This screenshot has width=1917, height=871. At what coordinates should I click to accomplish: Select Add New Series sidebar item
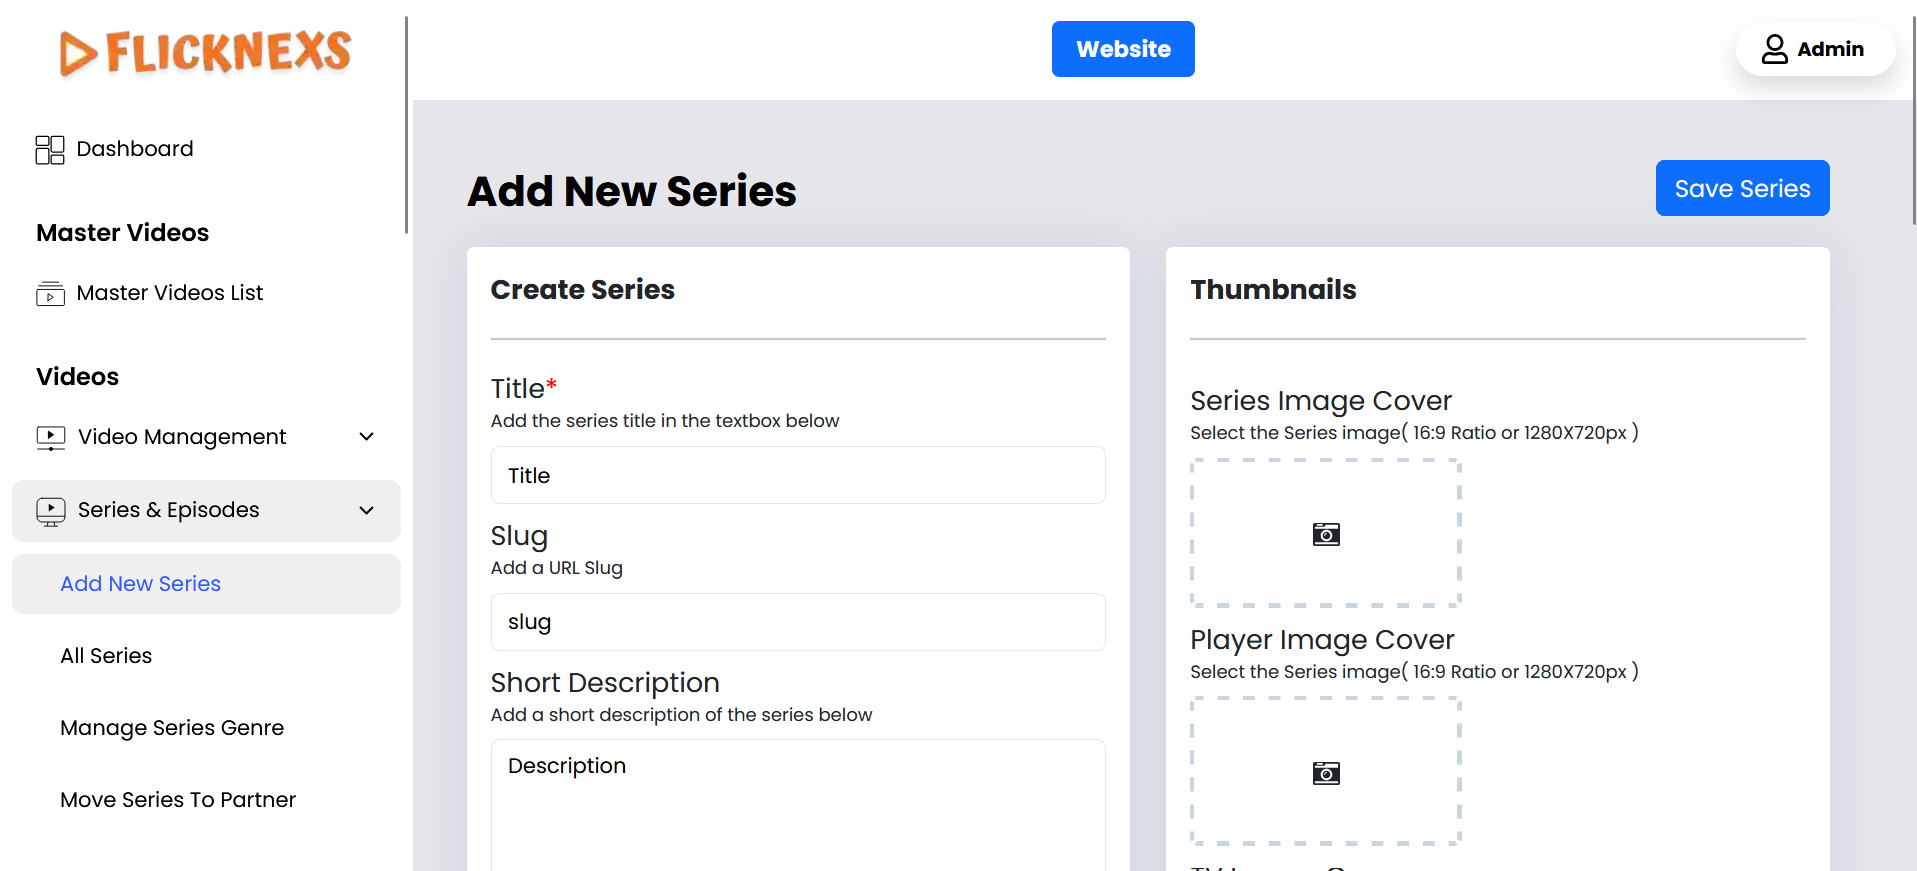(x=141, y=584)
